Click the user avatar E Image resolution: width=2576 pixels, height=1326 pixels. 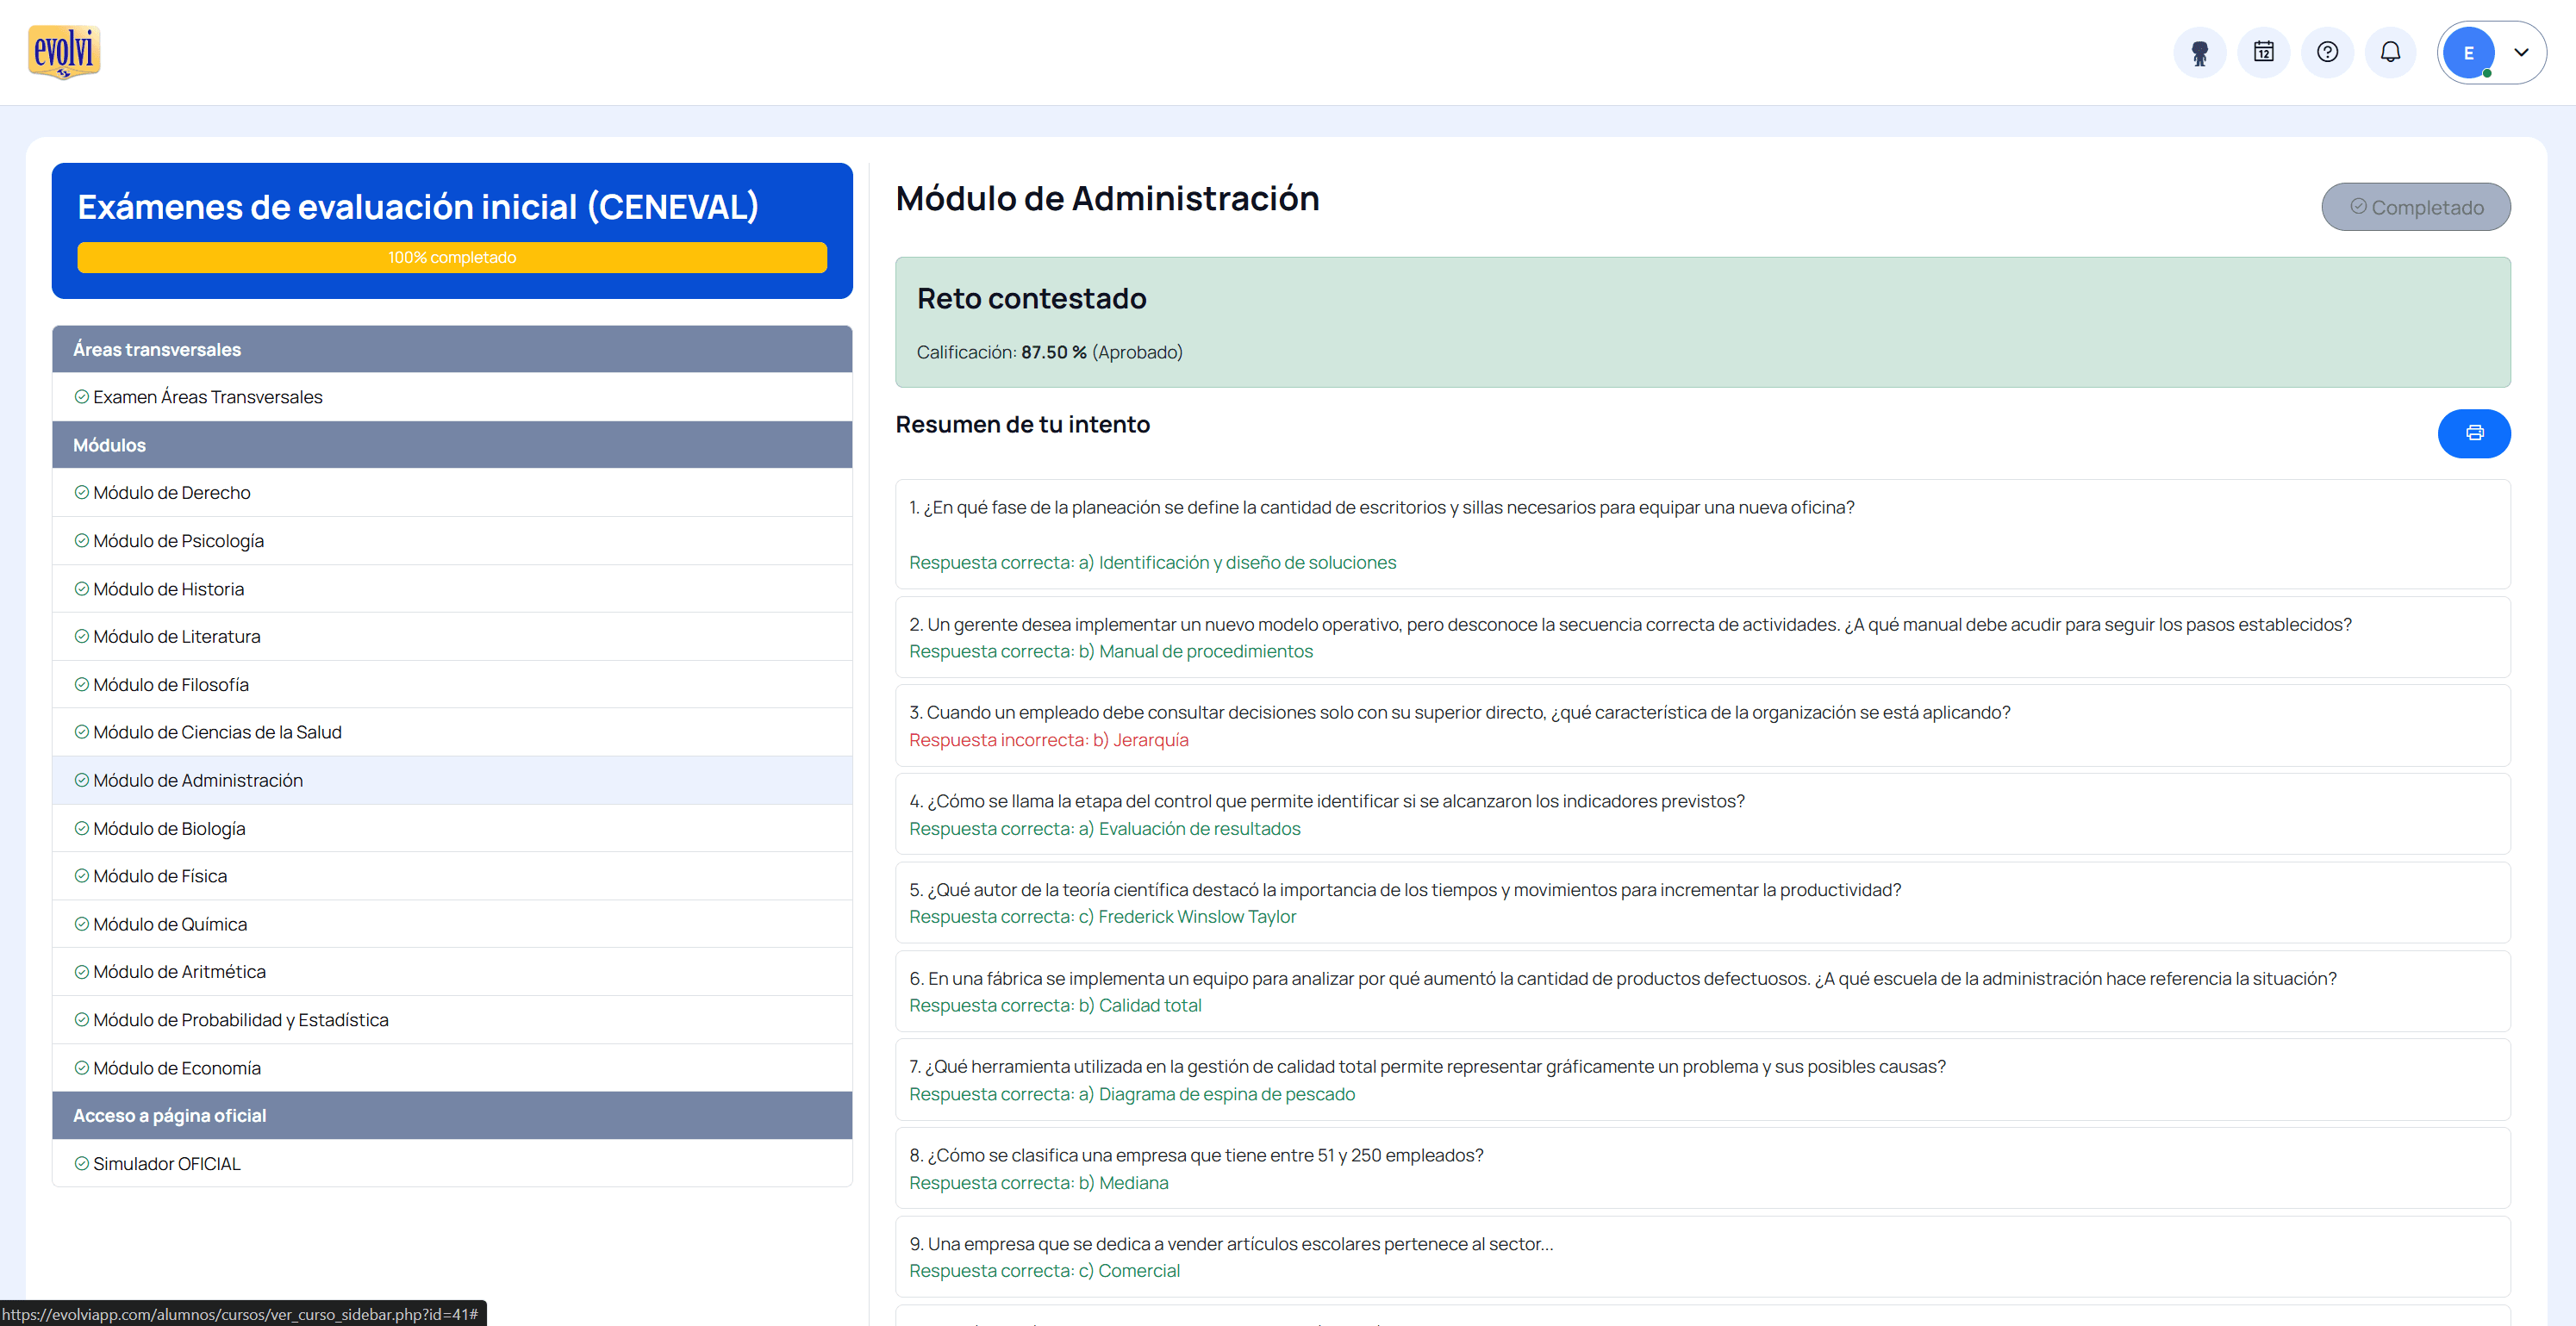click(2468, 53)
